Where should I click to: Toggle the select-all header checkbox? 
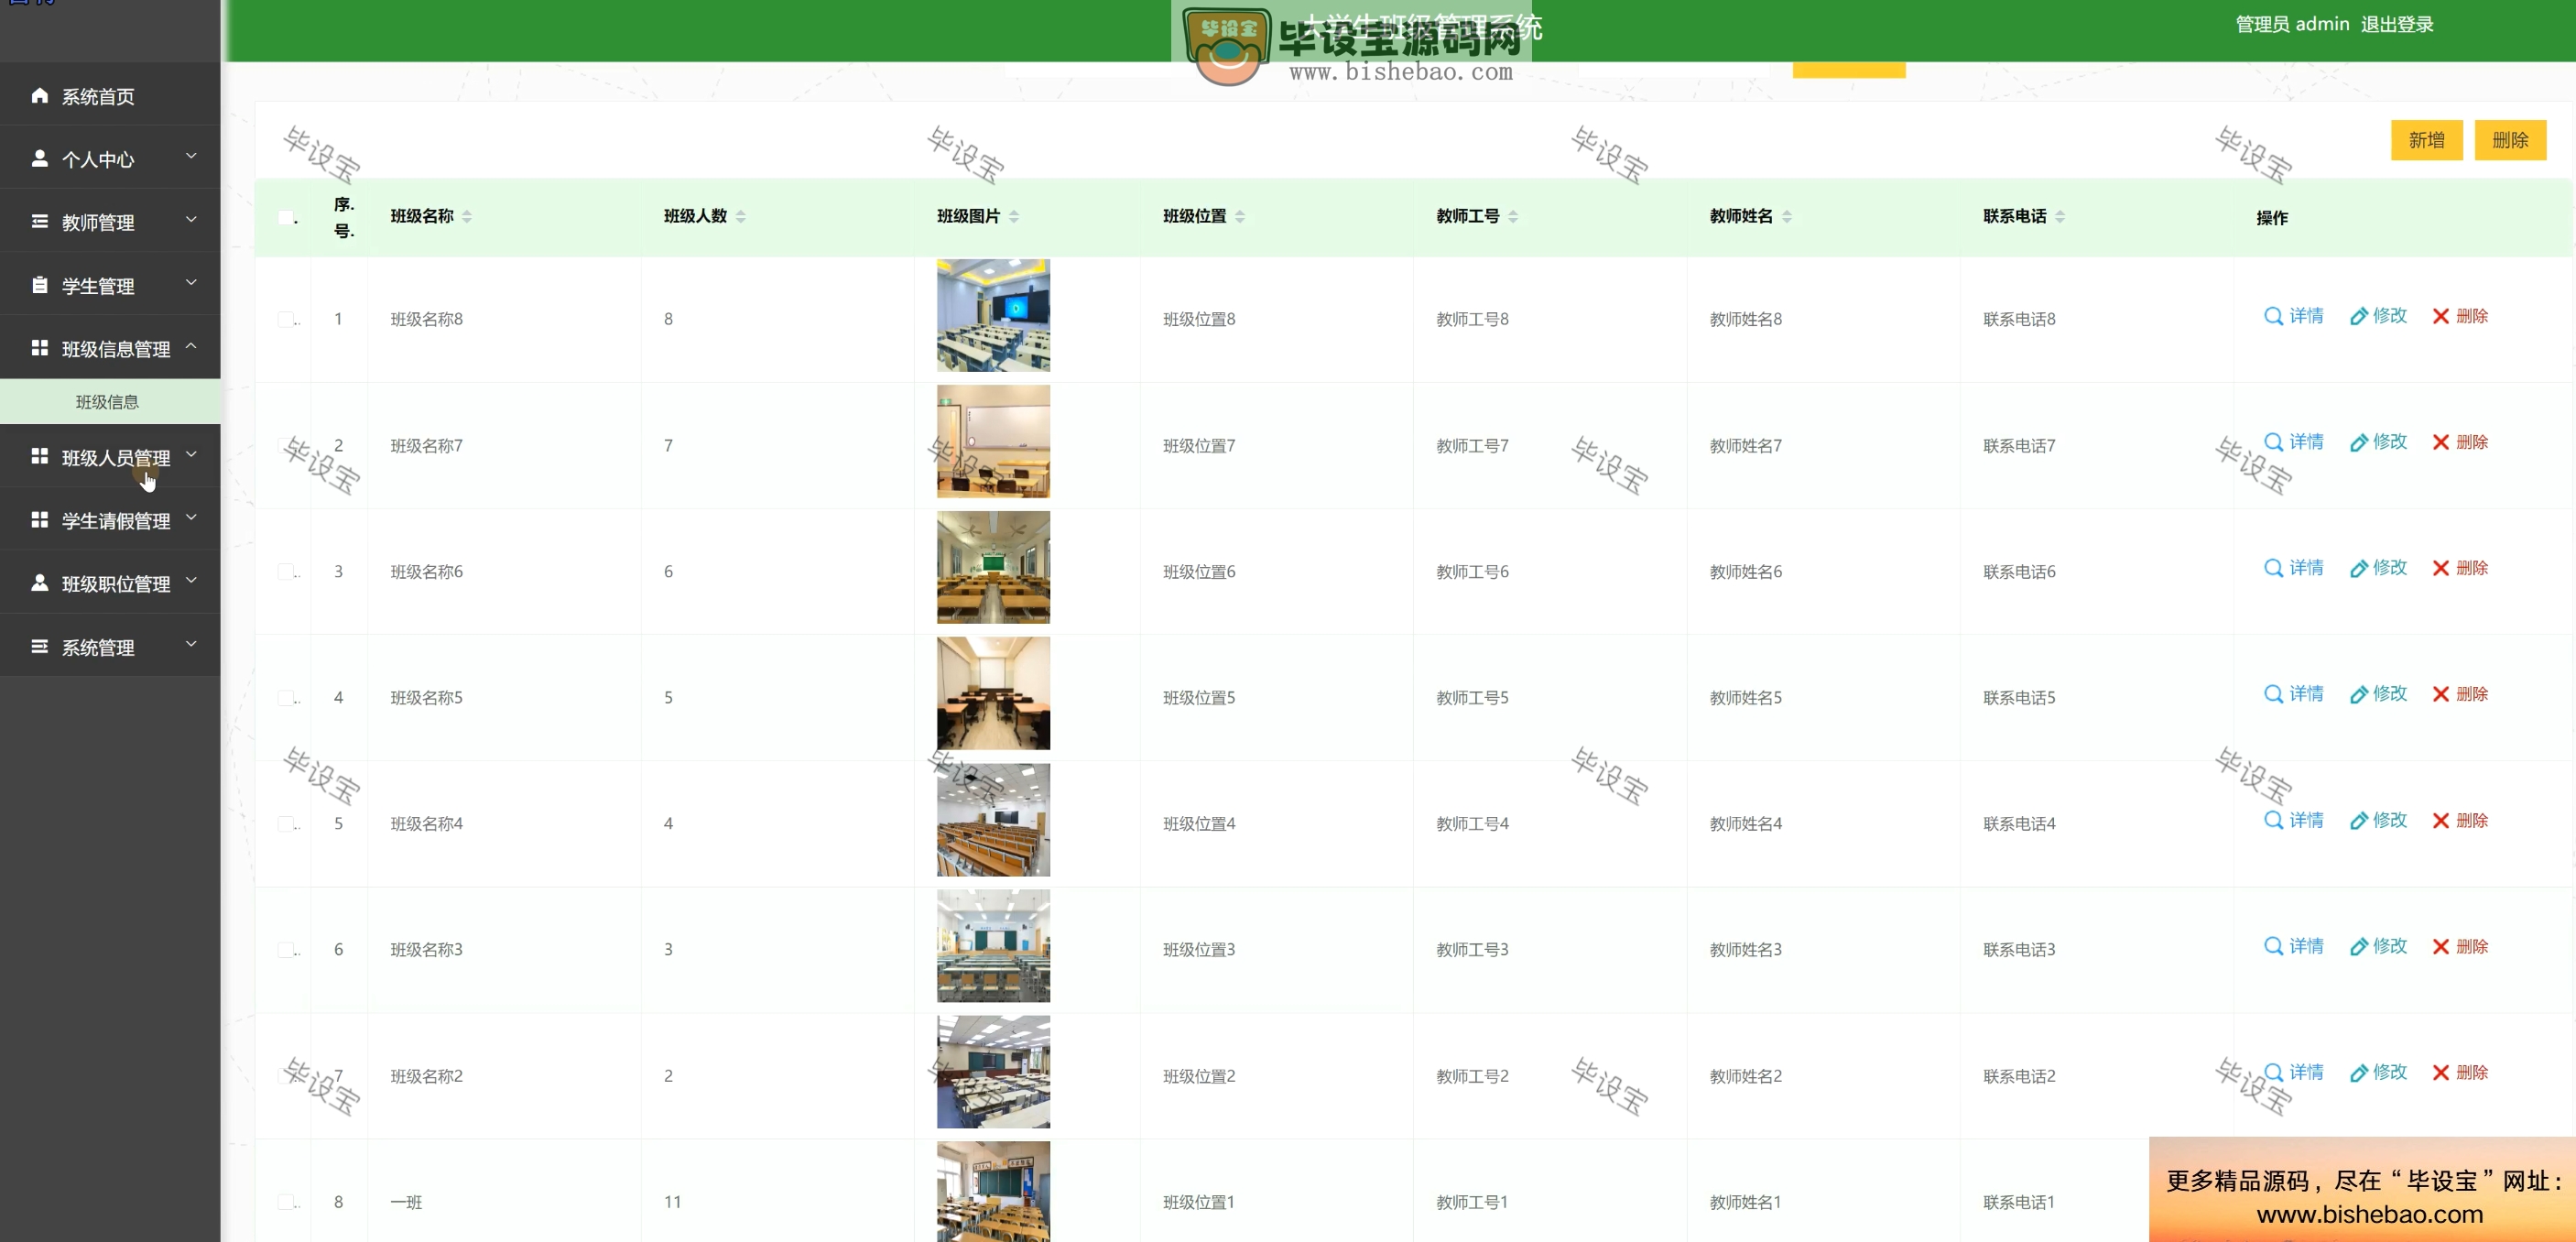coord(286,217)
